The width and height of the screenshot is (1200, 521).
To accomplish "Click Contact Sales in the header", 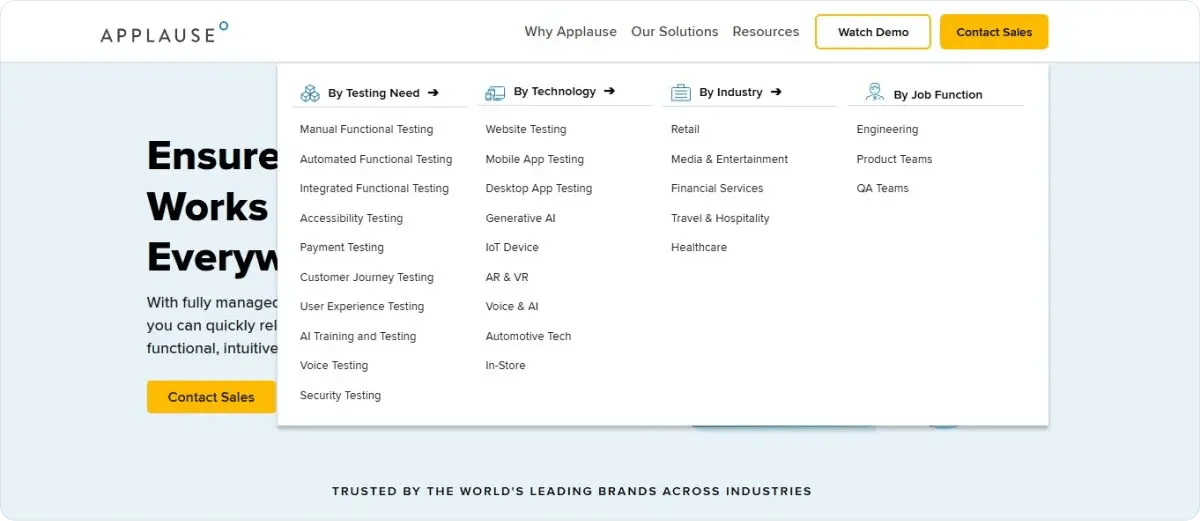I will [993, 32].
